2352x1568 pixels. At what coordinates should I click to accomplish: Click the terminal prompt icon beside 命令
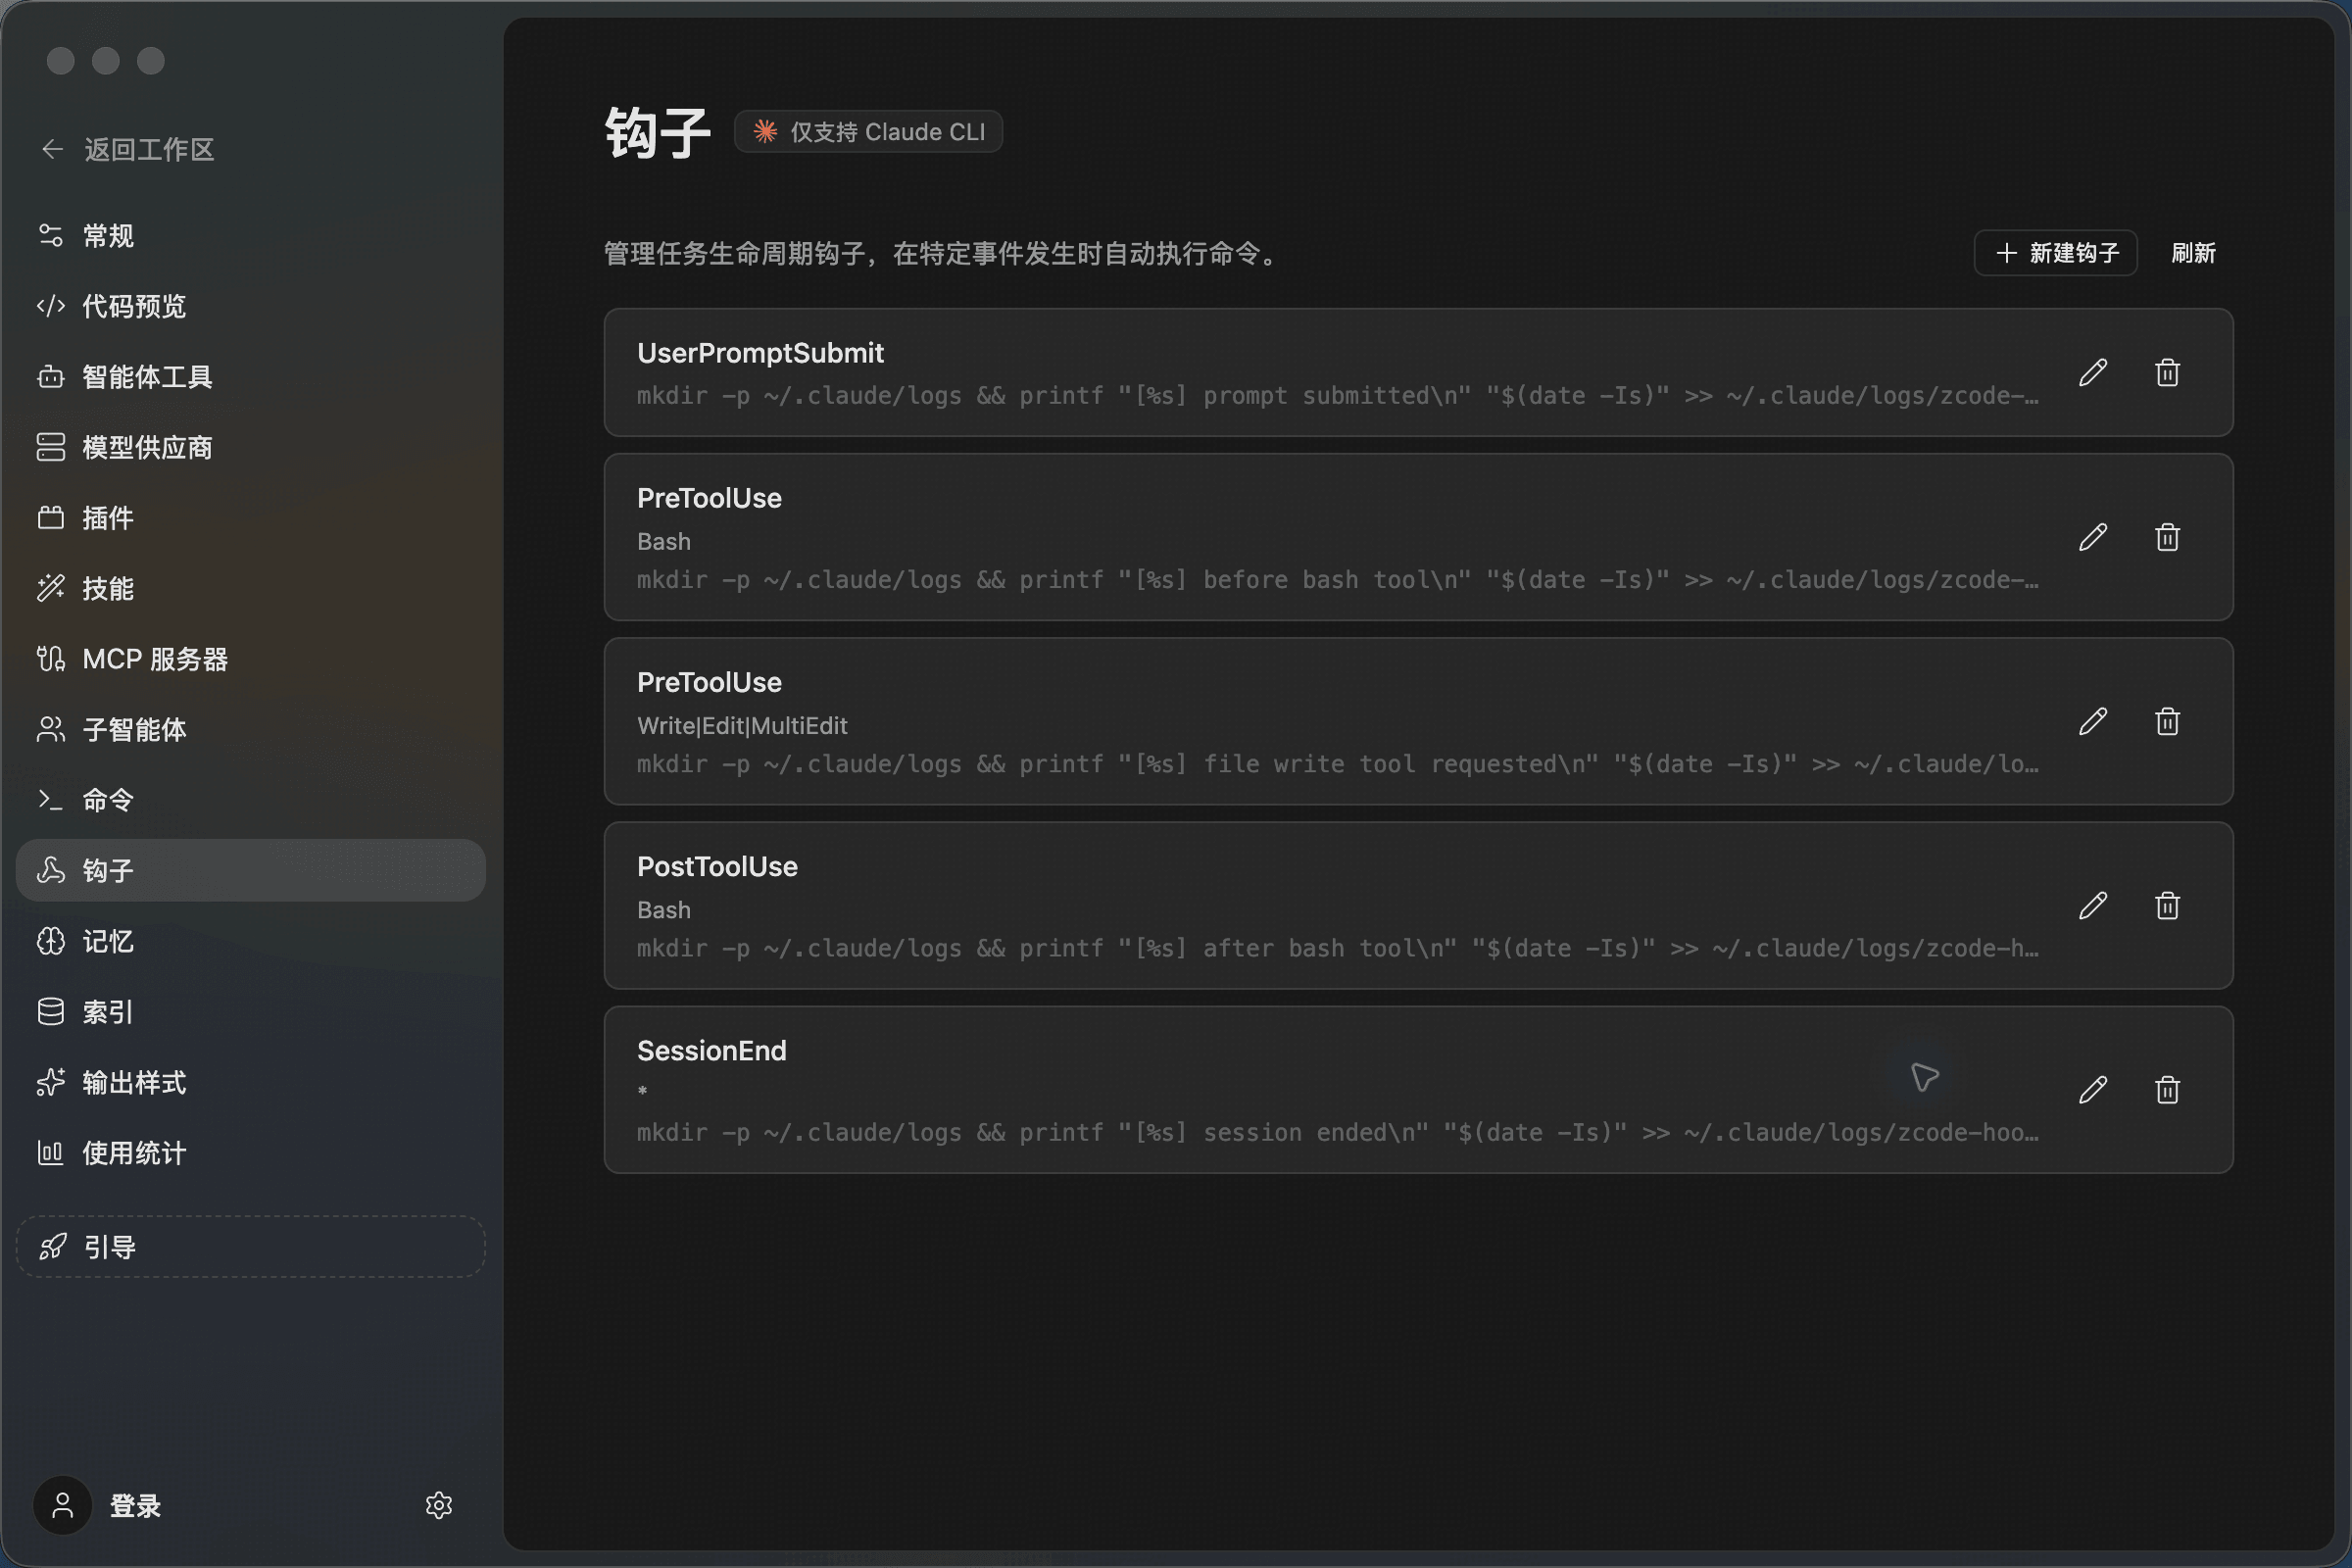(51, 800)
